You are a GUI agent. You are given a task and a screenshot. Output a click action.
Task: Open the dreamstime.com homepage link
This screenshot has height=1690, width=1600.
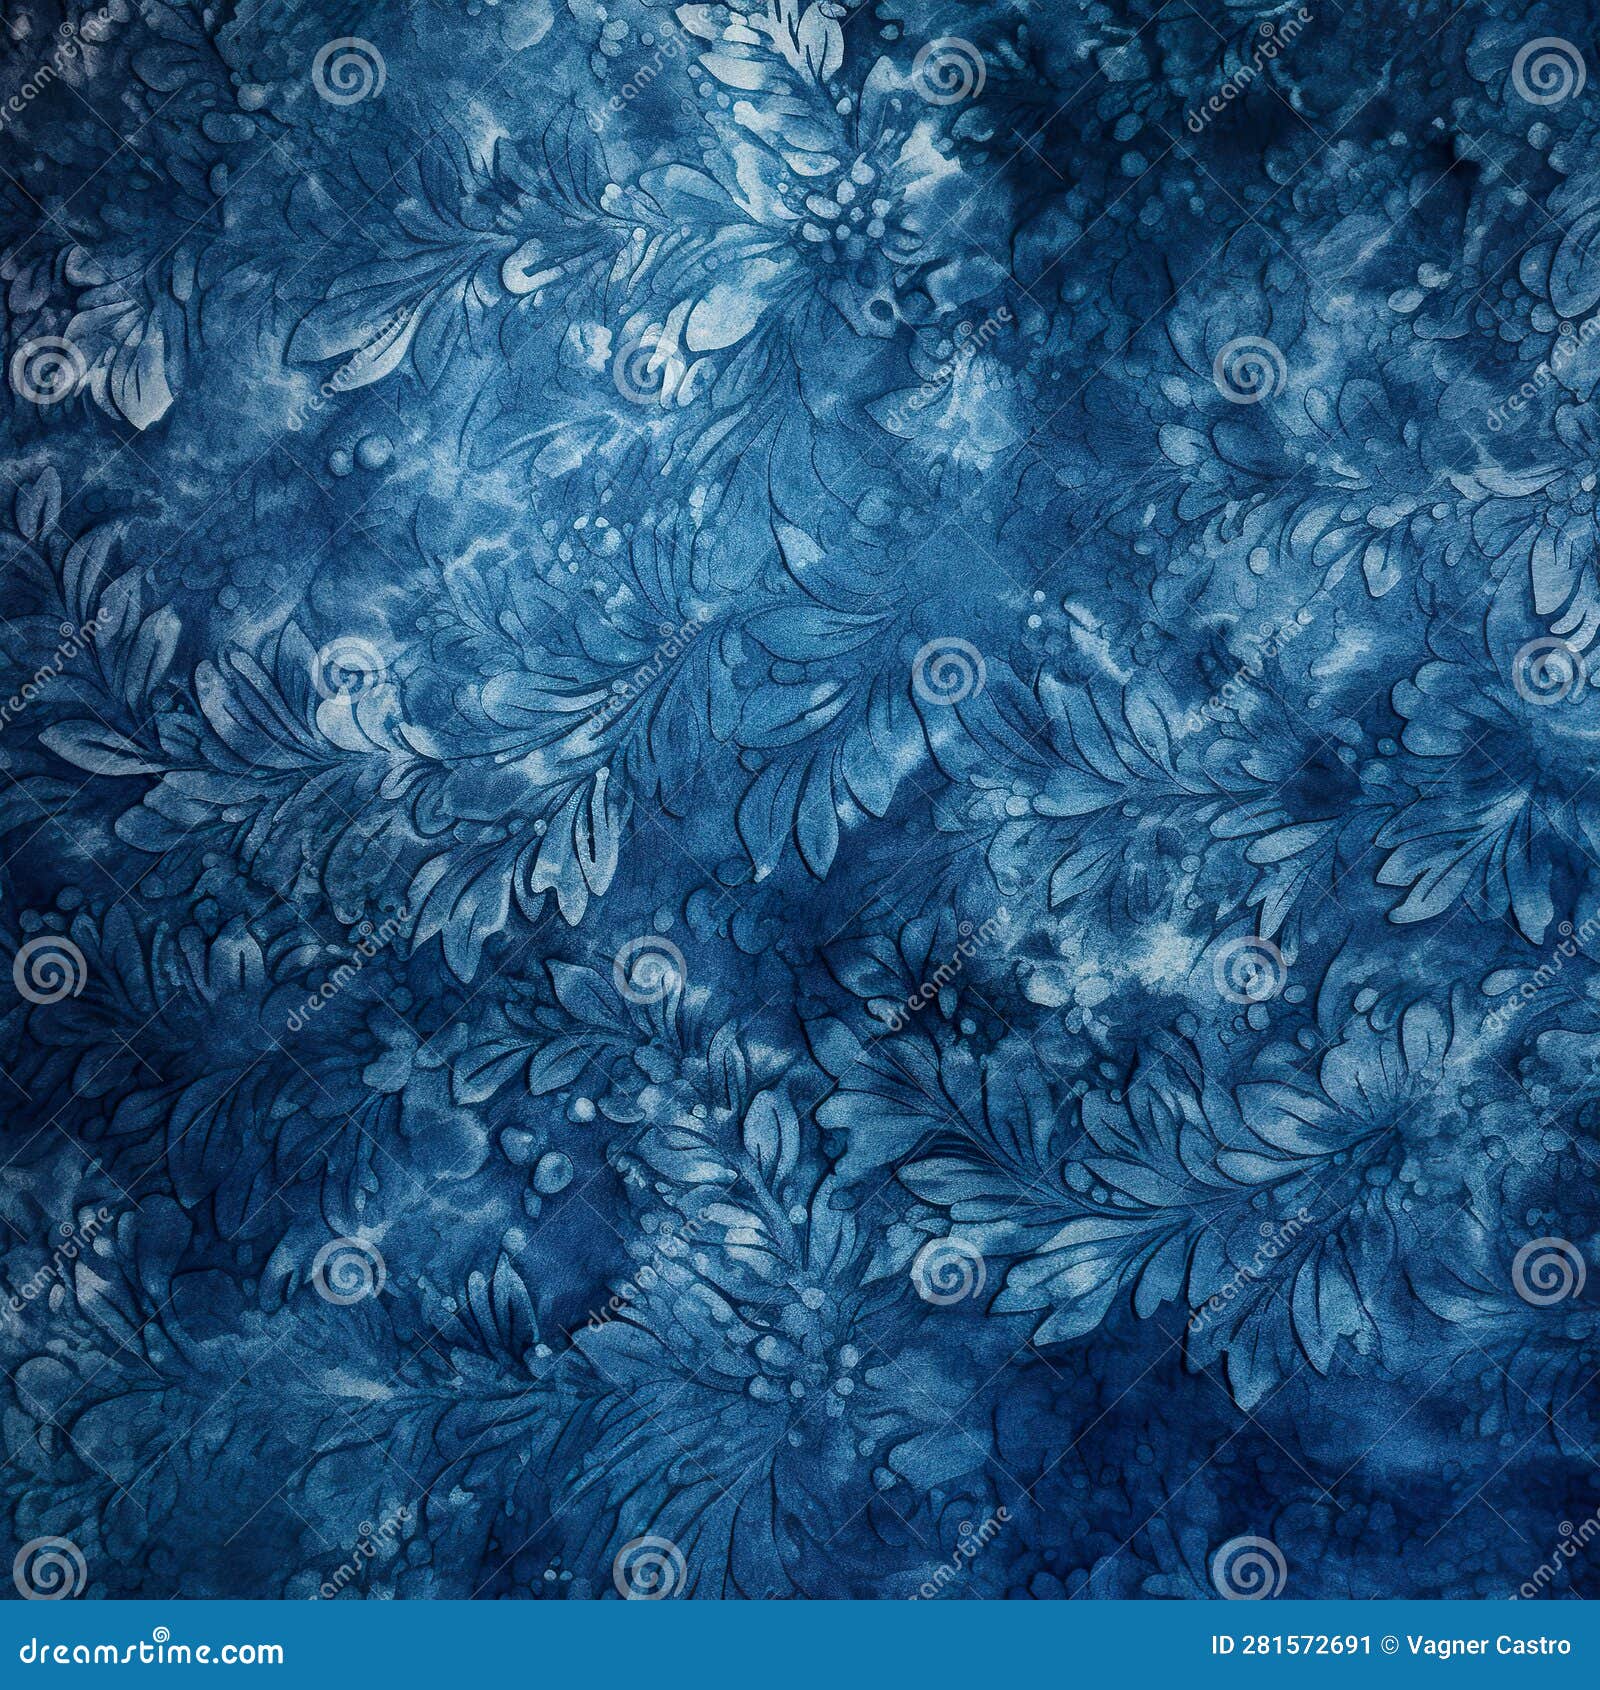(x=150, y=1652)
